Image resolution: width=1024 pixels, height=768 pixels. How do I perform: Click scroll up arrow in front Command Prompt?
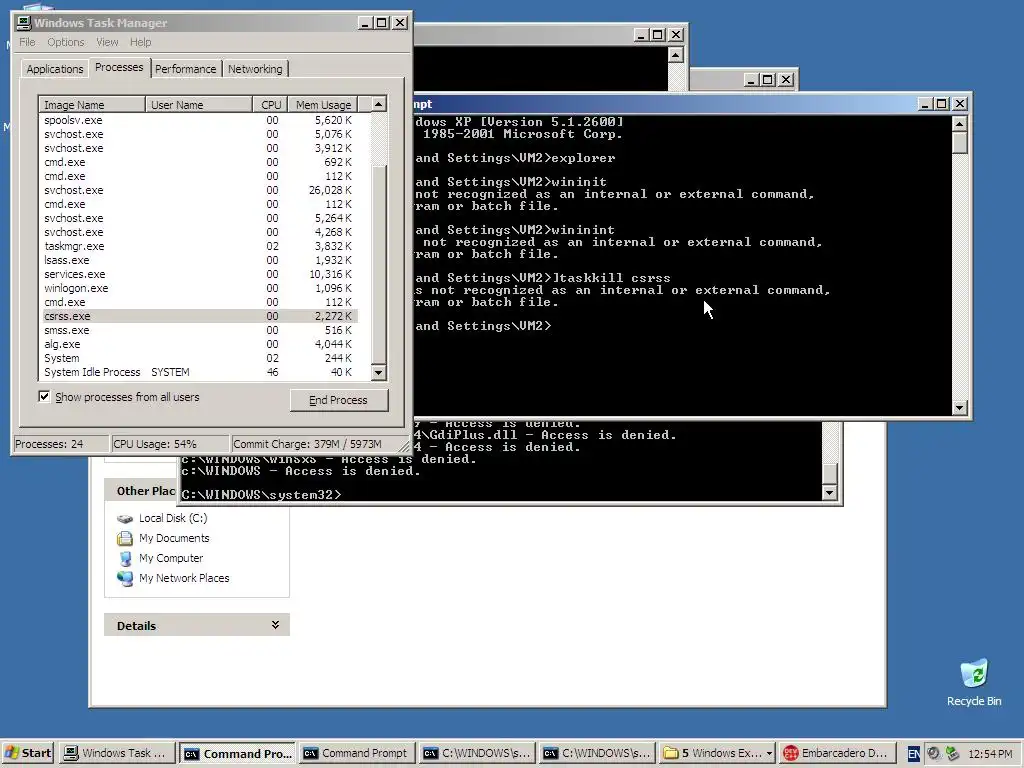click(959, 123)
